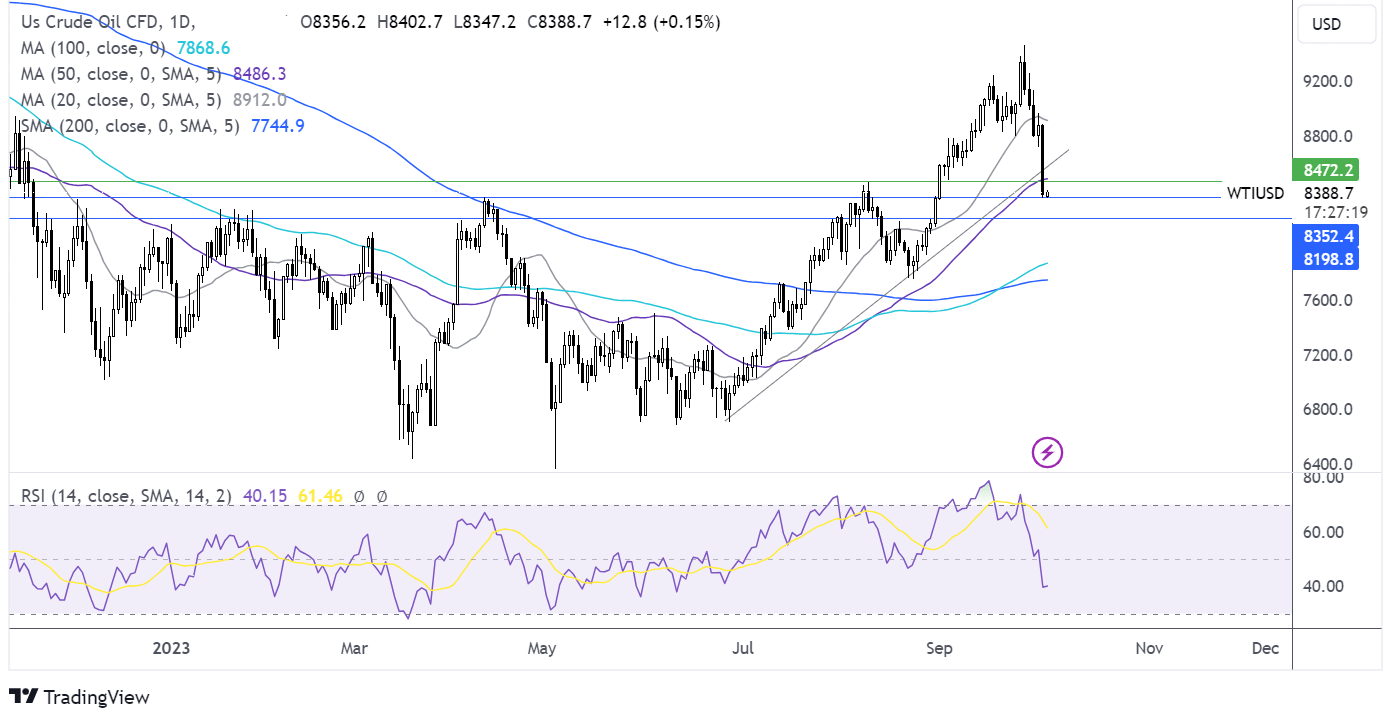Select the MA (100, close, 0) indicator legend
This screenshot has height=723, width=1397.
[91, 48]
